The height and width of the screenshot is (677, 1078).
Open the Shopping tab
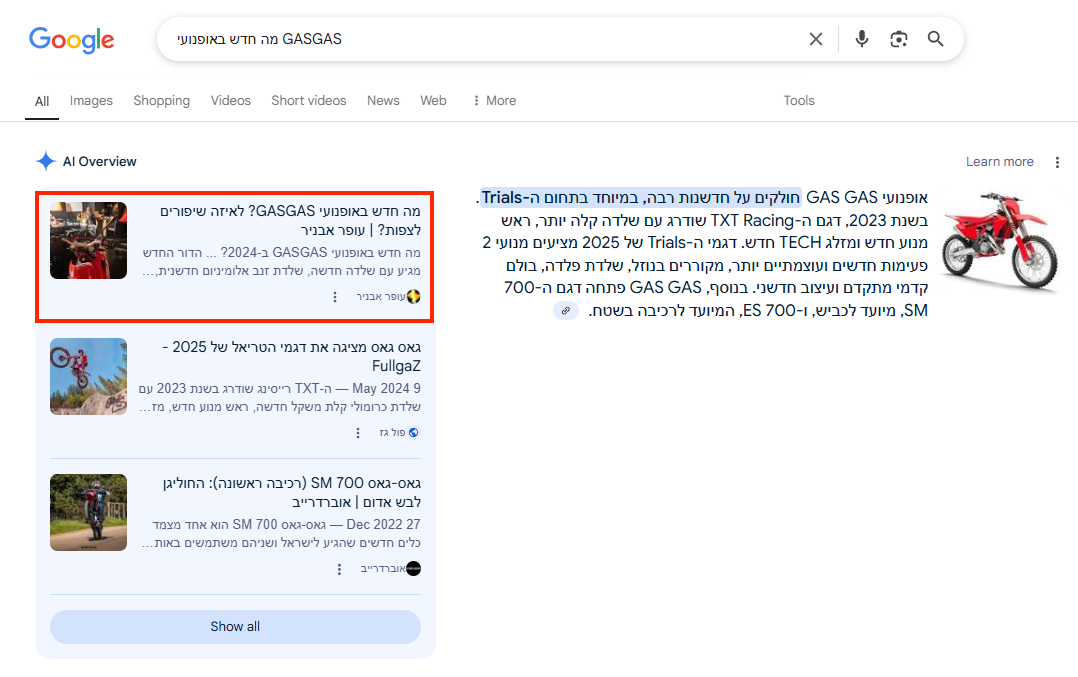162,100
